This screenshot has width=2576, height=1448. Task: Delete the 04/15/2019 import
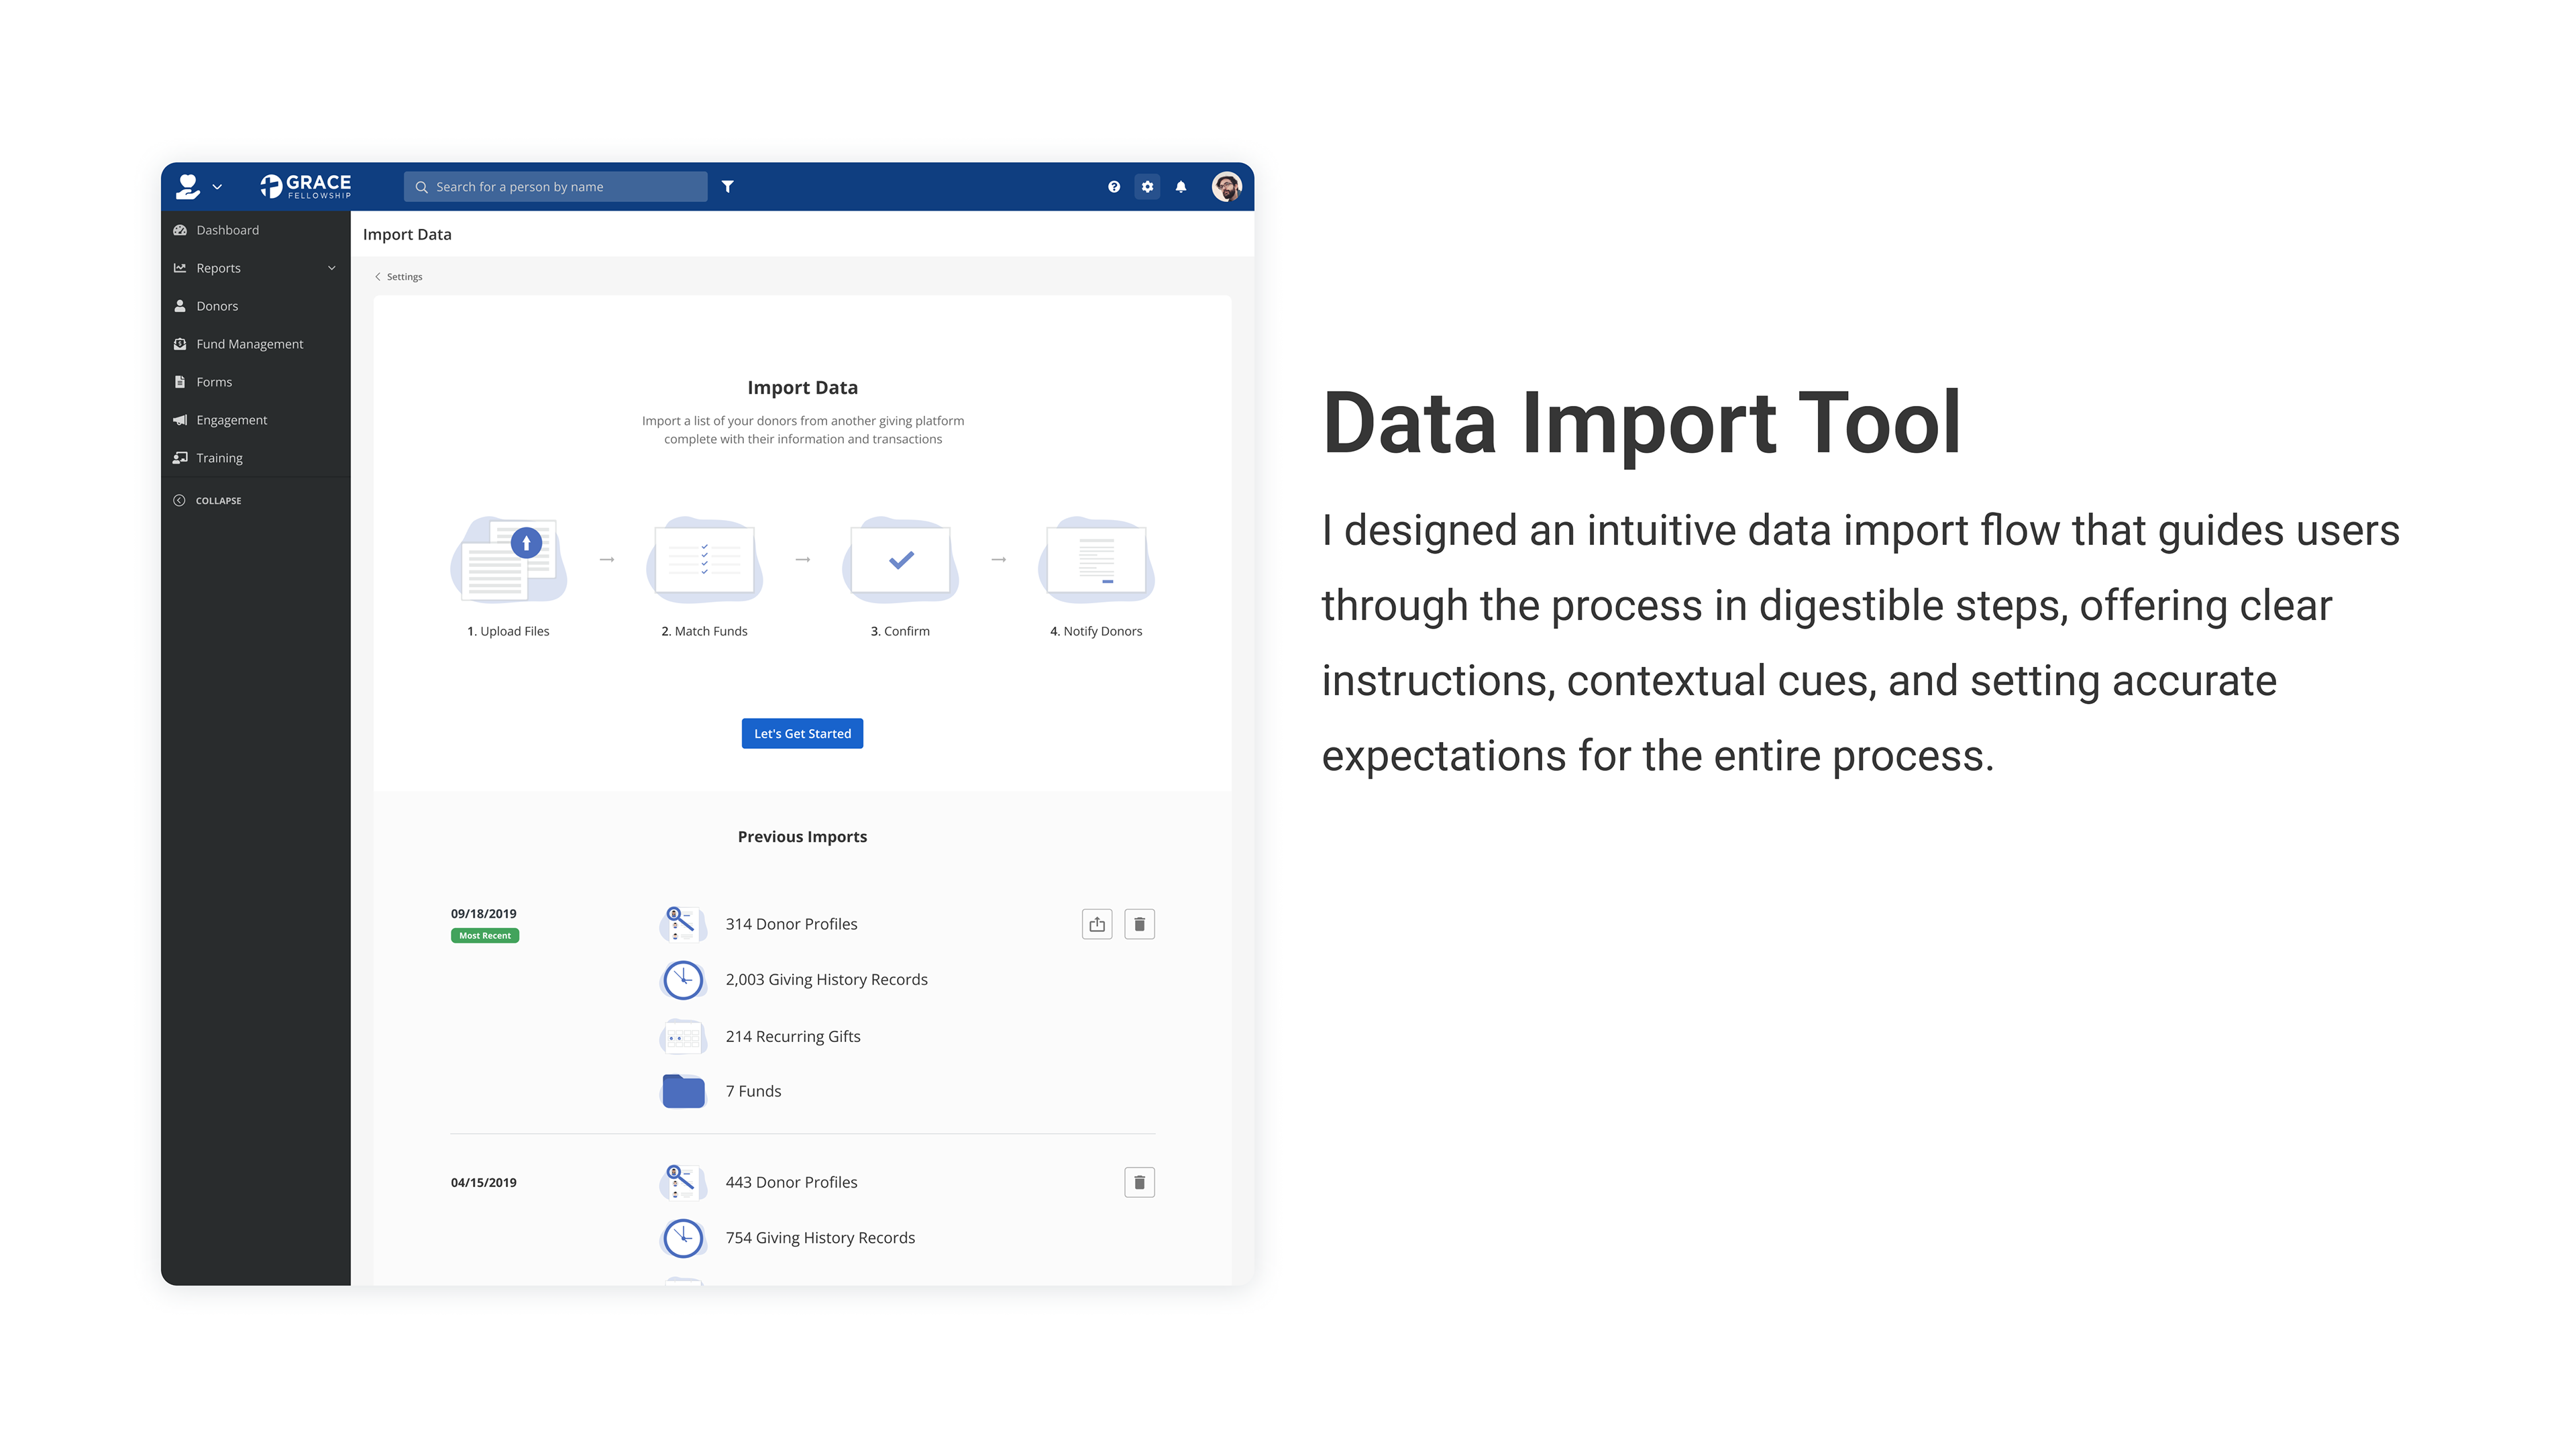pyautogui.click(x=1139, y=1182)
